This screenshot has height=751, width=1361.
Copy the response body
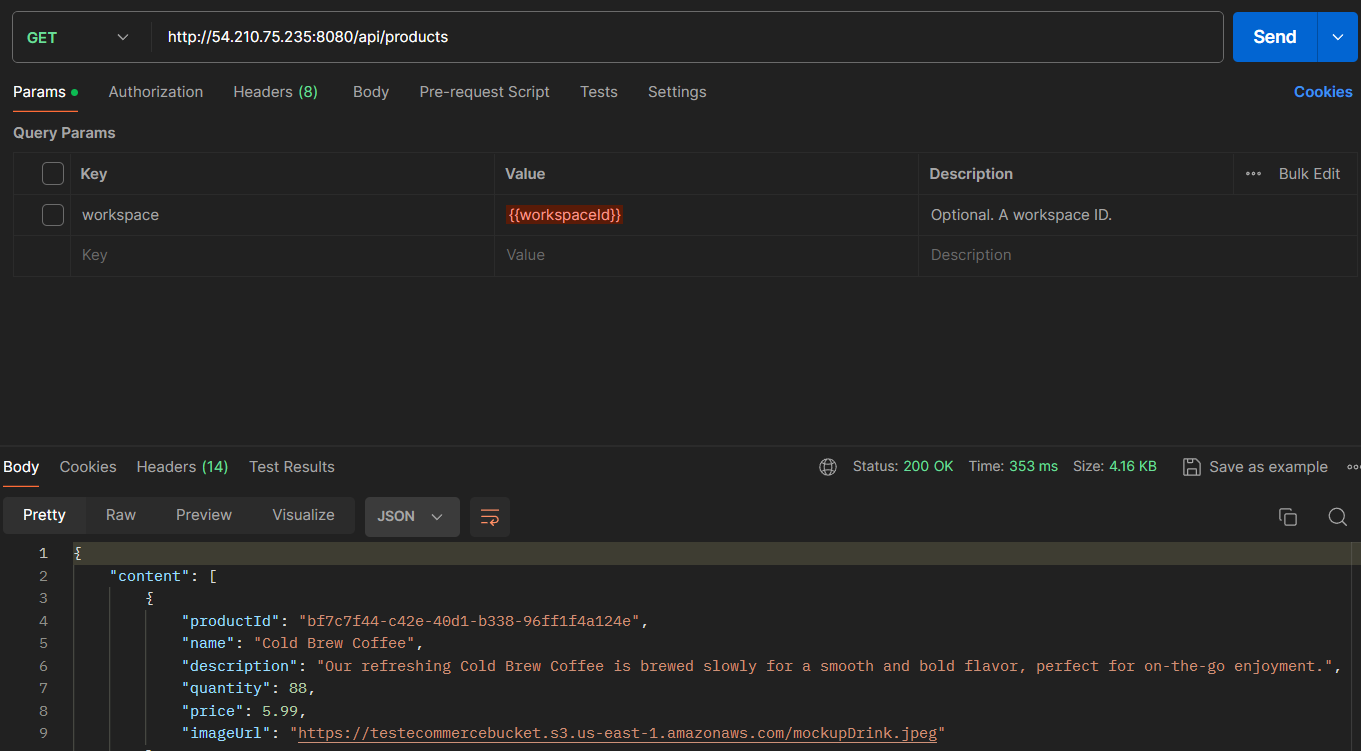coord(1288,517)
